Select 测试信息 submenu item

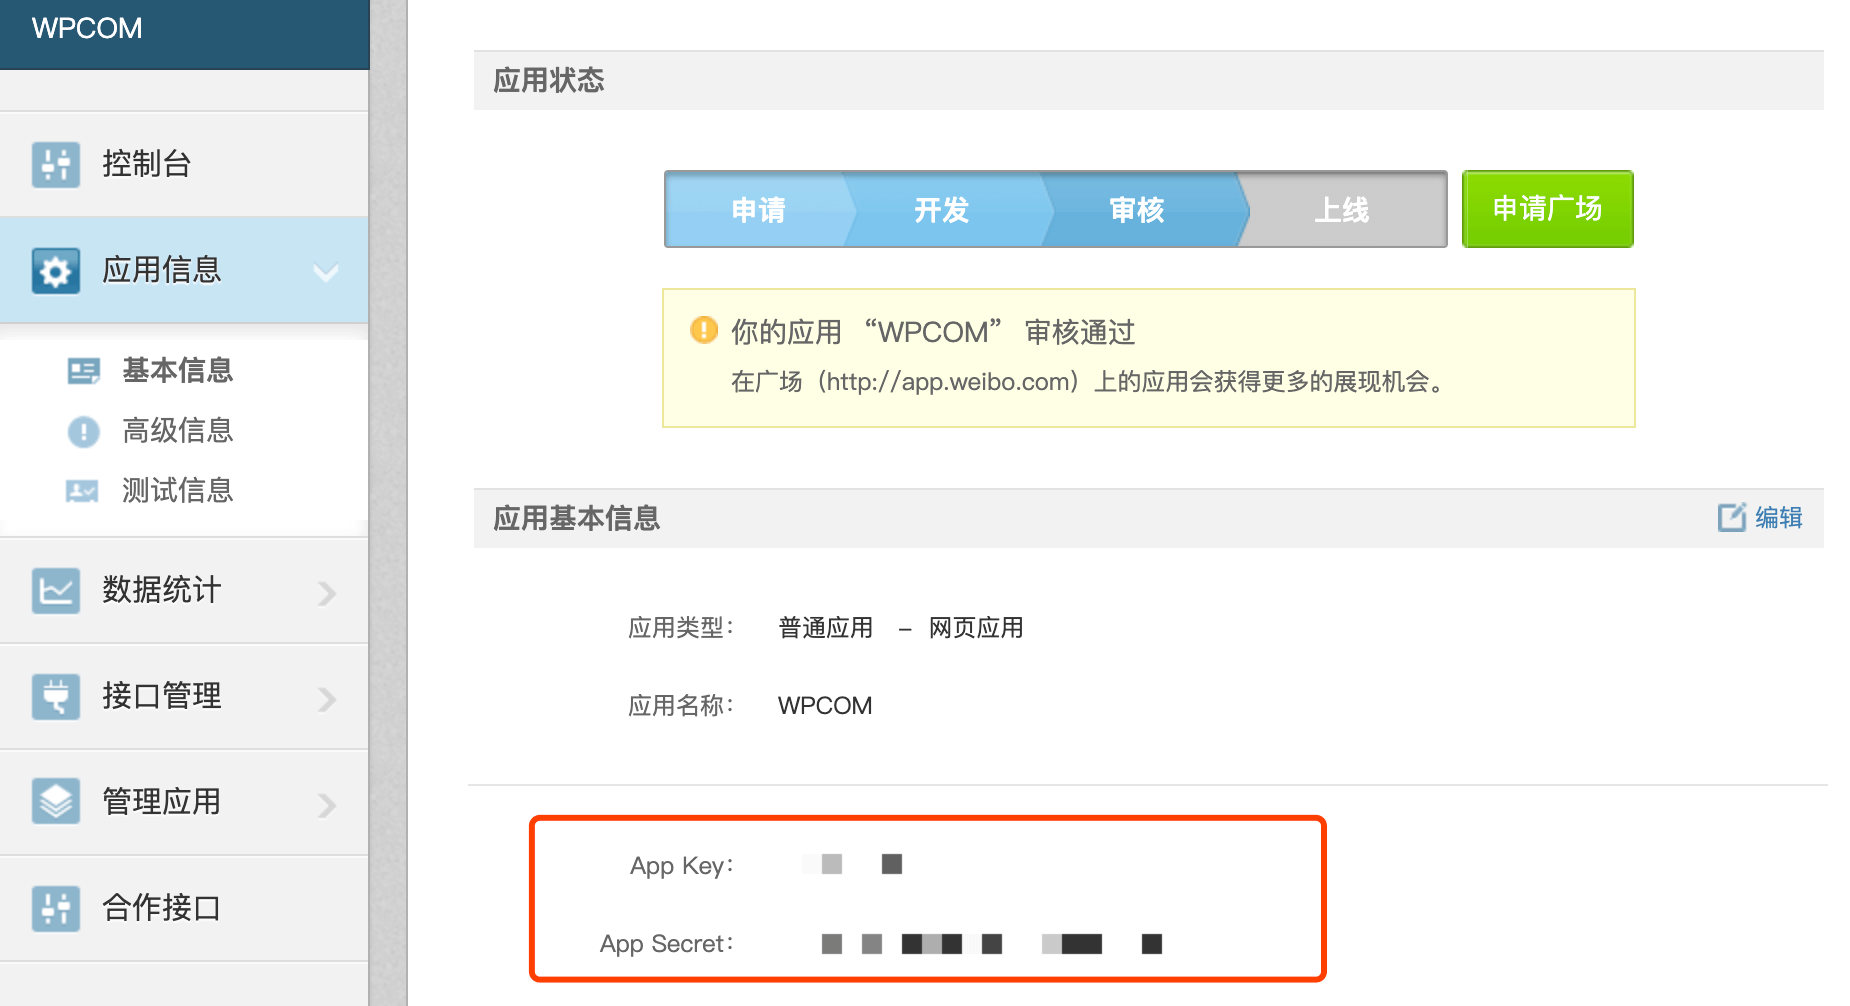coord(178,490)
